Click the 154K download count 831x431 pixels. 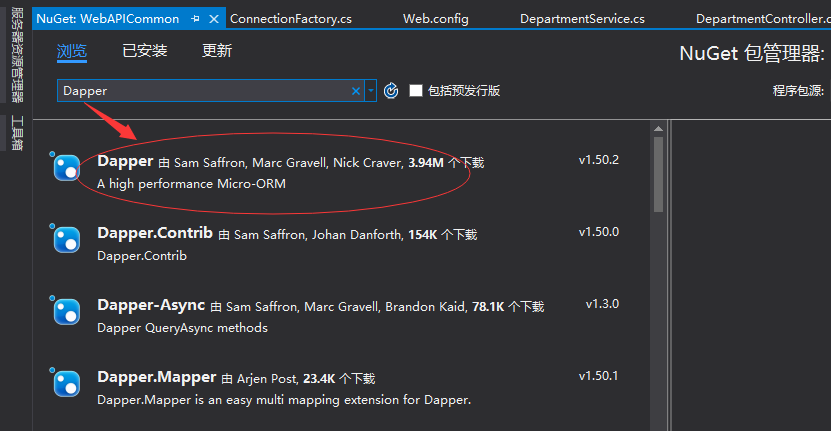(x=422, y=235)
